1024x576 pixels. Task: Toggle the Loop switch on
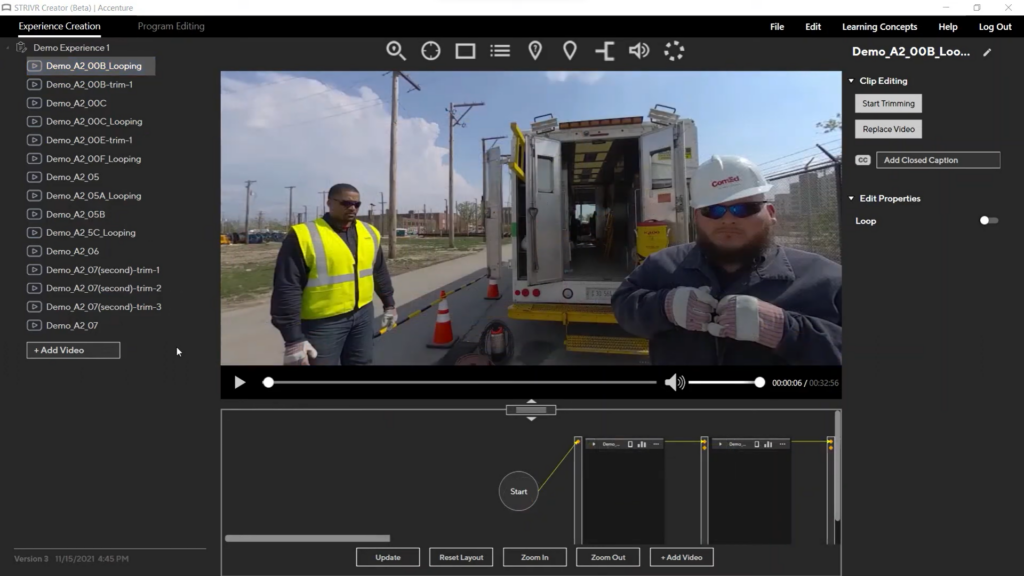pyautogui.click(x=988, y=221)
